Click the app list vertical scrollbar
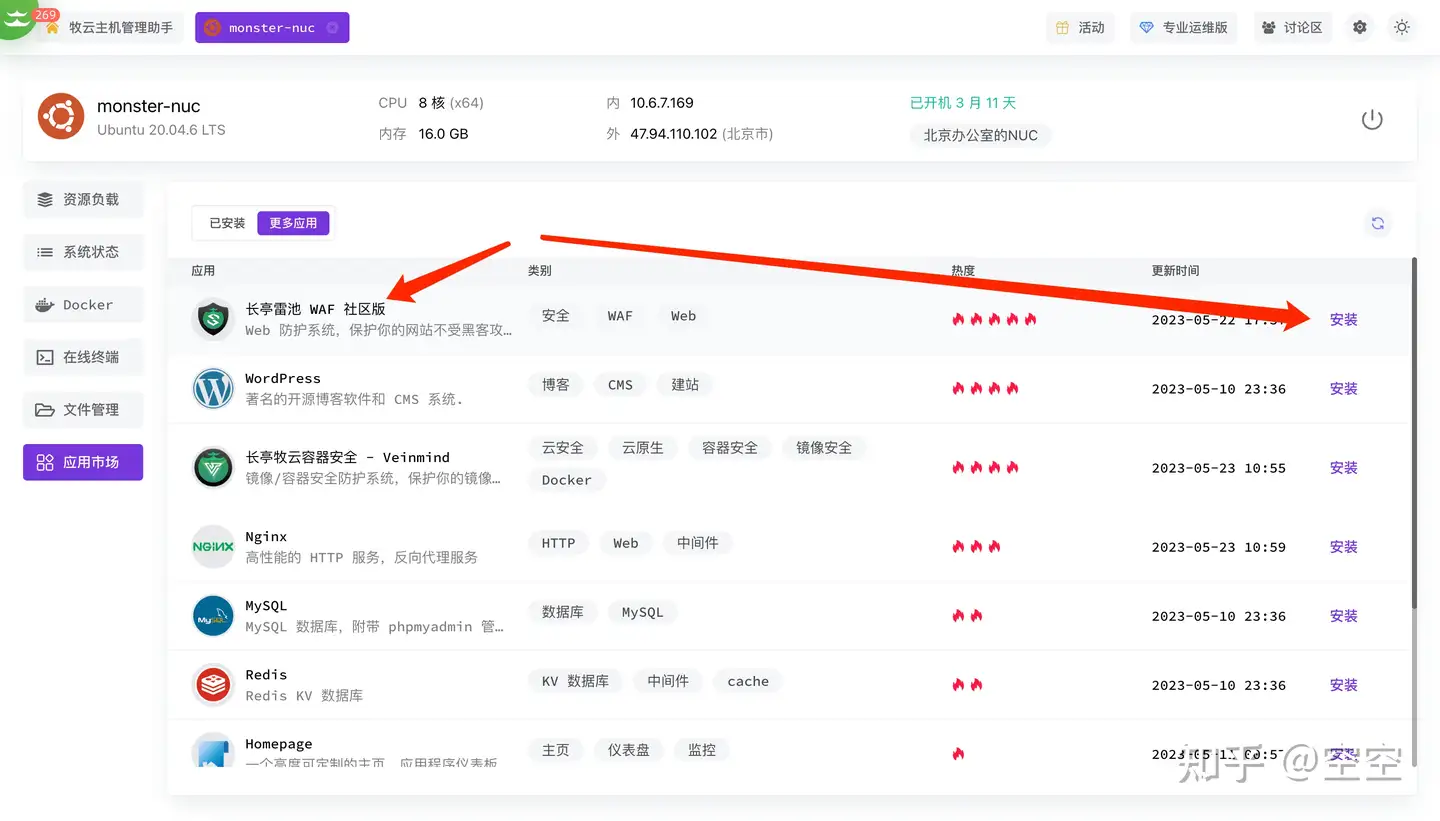 click(1413, 432)
